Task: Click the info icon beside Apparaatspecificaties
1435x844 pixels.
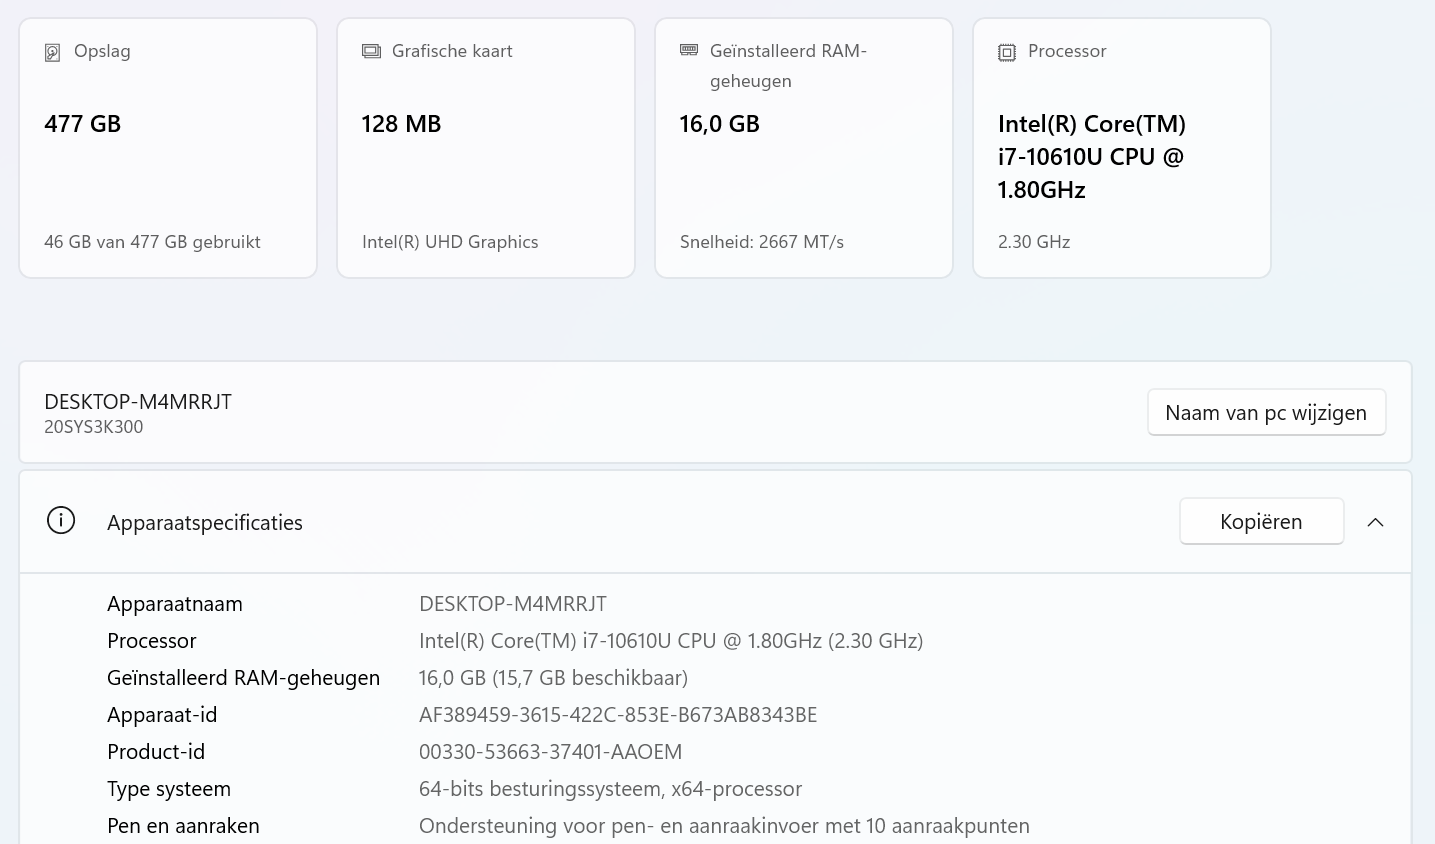Action: click(x=61, y=520)
